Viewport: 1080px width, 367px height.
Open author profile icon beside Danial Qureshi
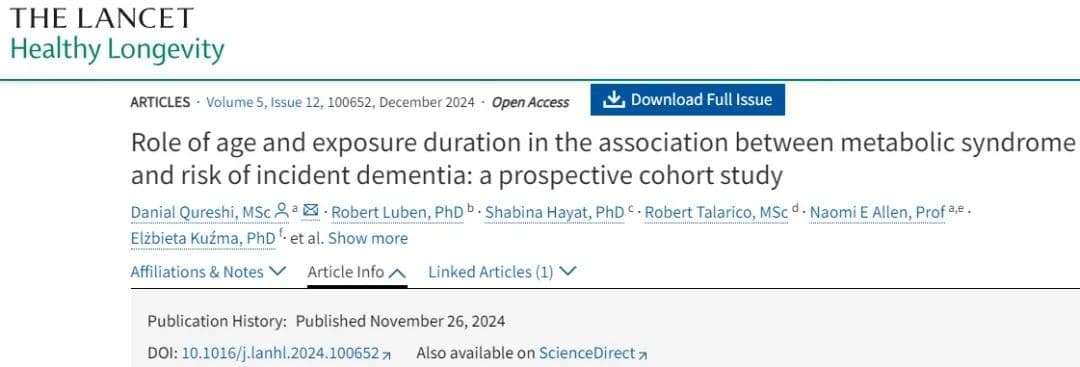281,211
